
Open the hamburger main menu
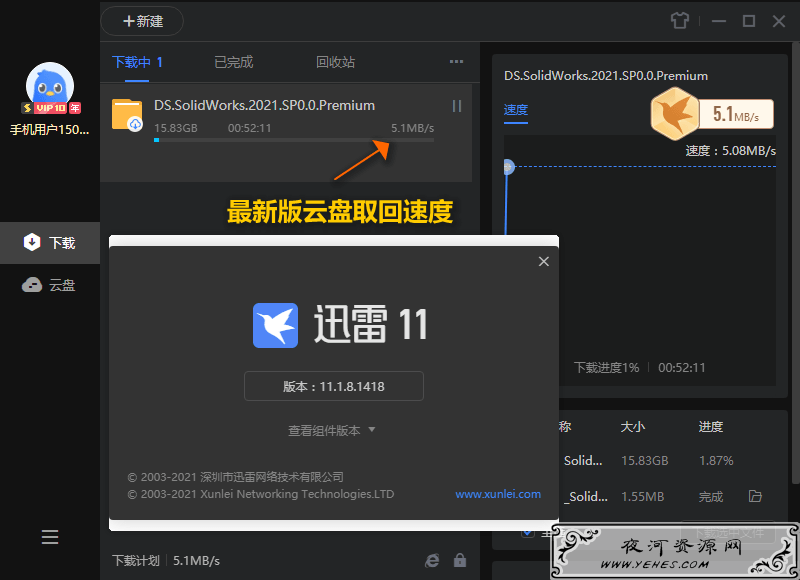(50, 537)
